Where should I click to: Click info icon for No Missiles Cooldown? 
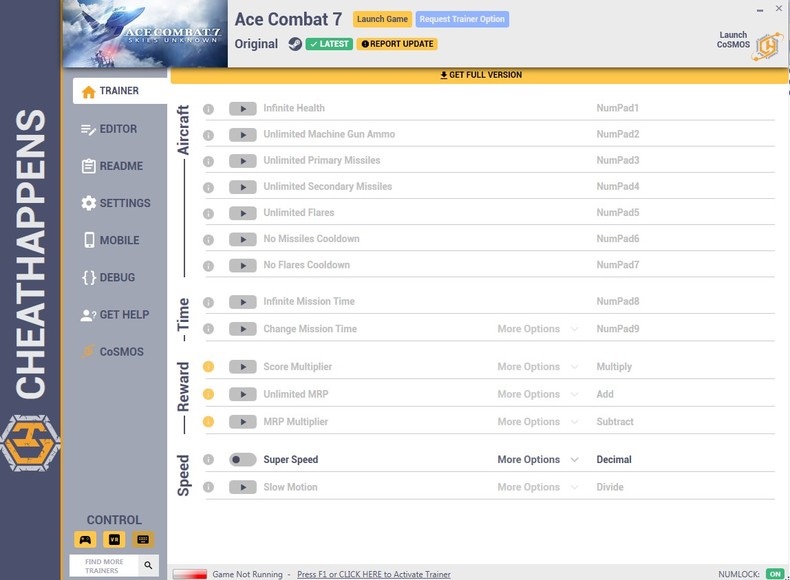click(208, 240)
